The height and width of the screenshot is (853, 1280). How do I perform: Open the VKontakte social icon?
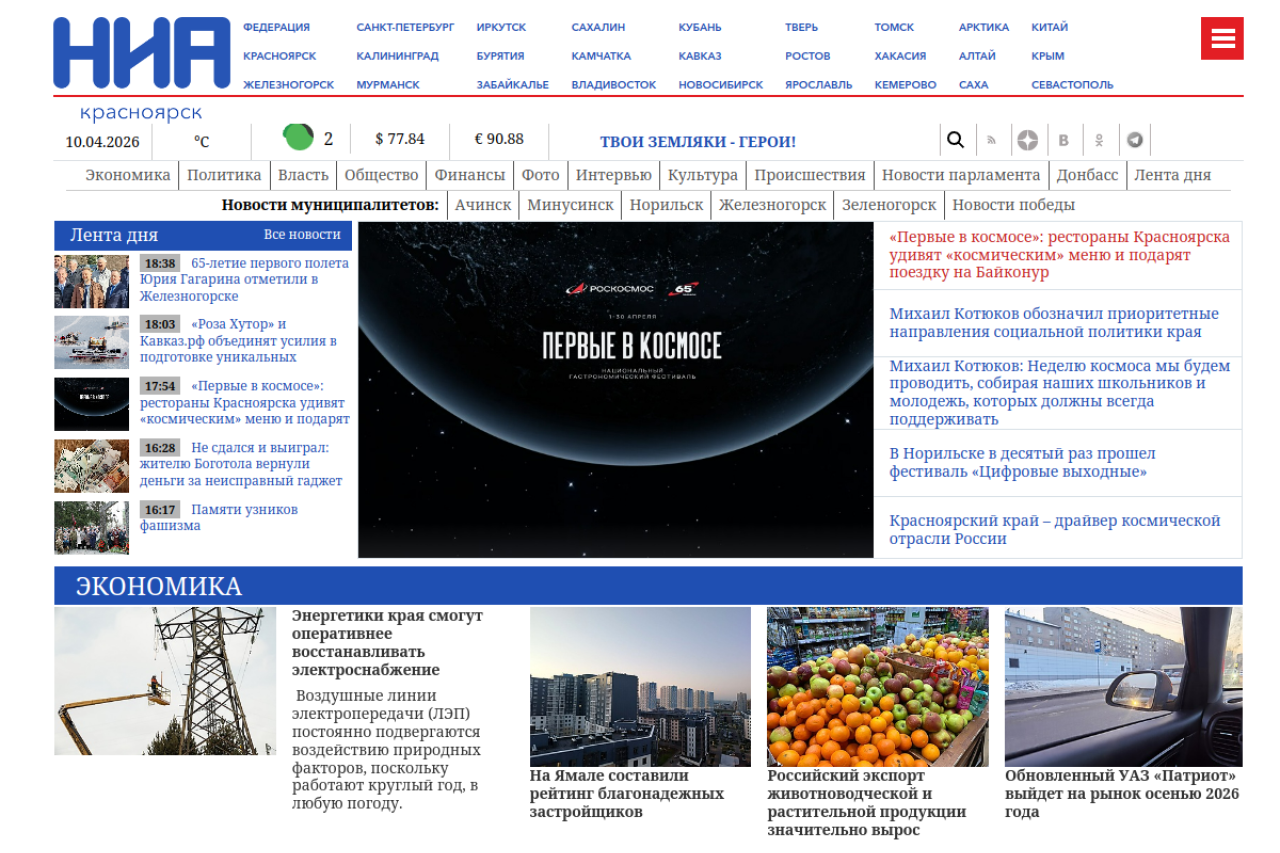pyautogui.click(x=1064, y=140)
